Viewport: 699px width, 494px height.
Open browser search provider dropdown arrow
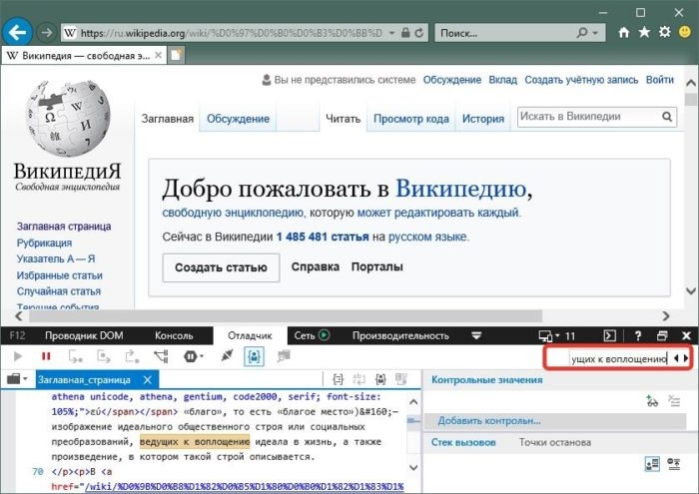point(595,33)
